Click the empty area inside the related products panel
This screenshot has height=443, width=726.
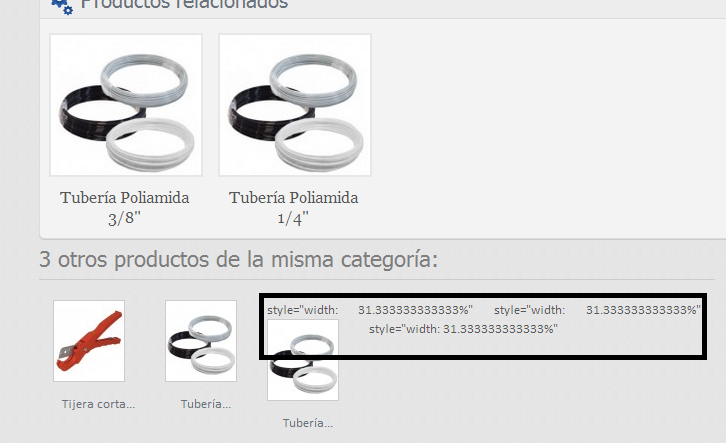[x=546, y=130]
